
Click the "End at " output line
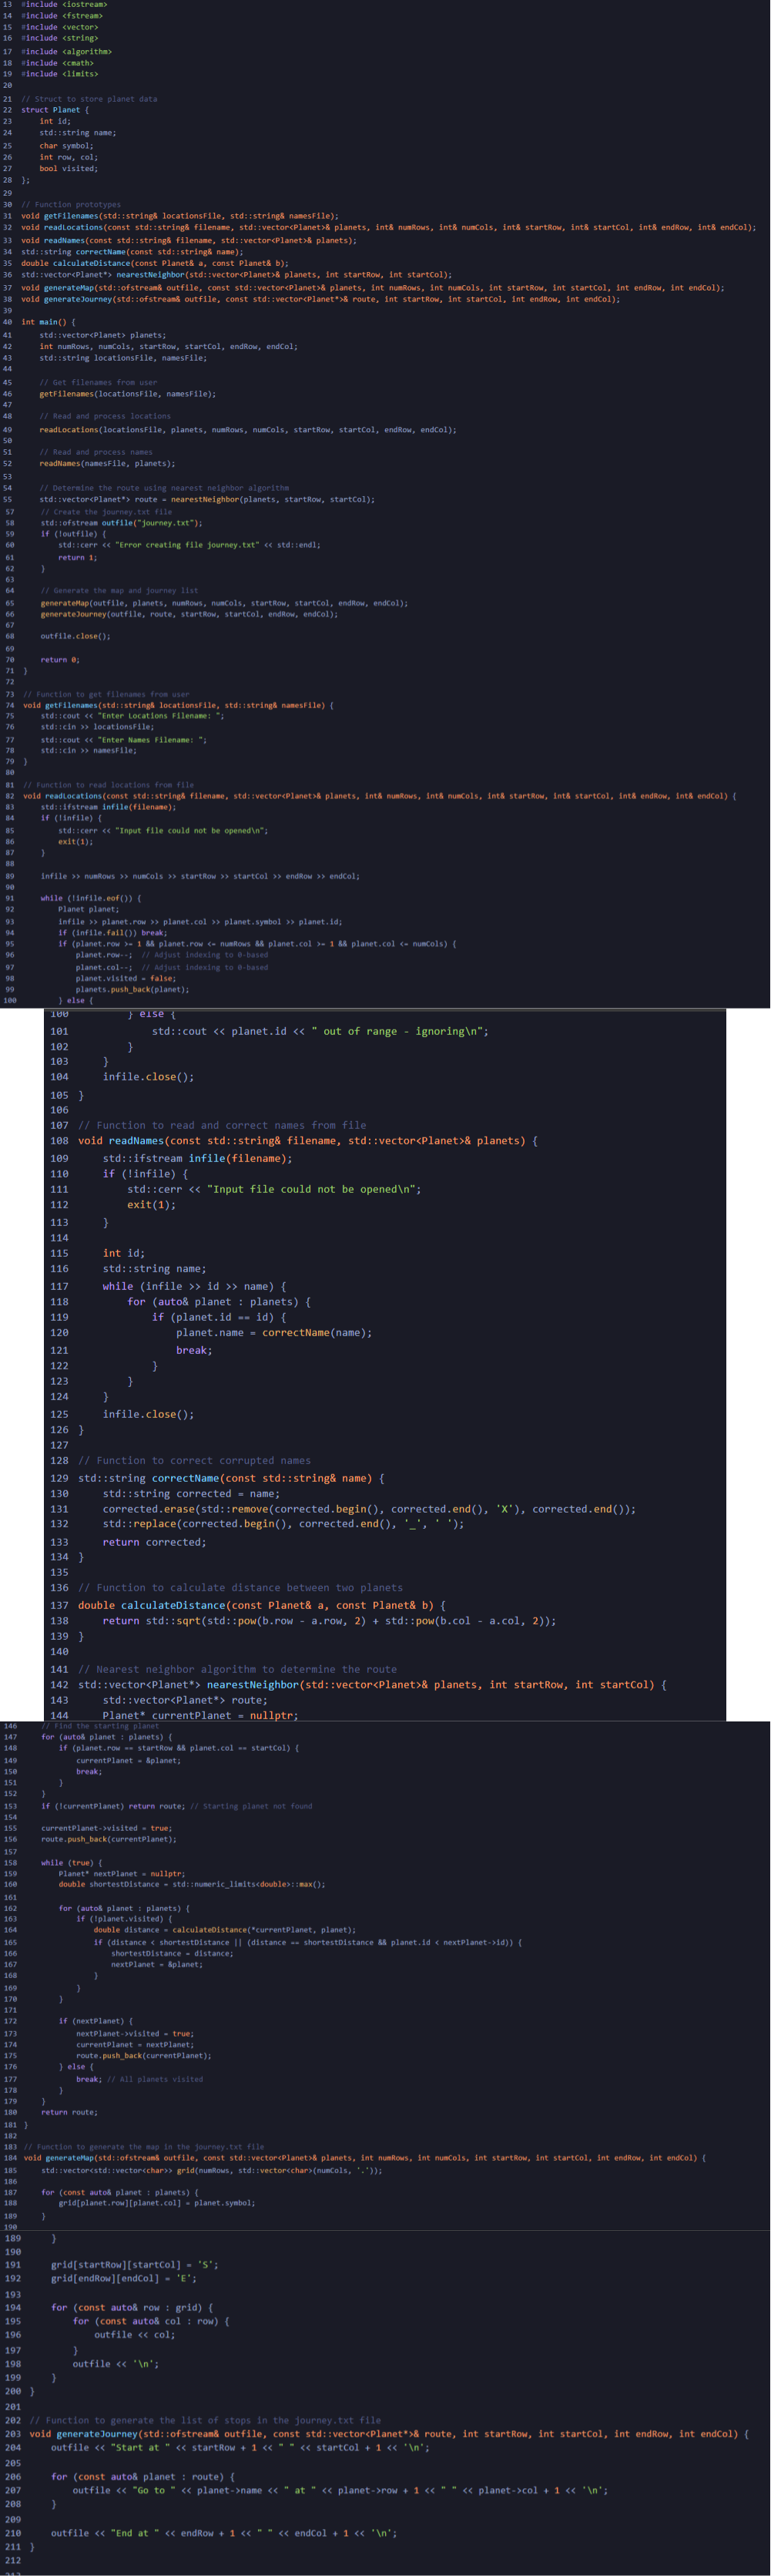coord(224,2533)
